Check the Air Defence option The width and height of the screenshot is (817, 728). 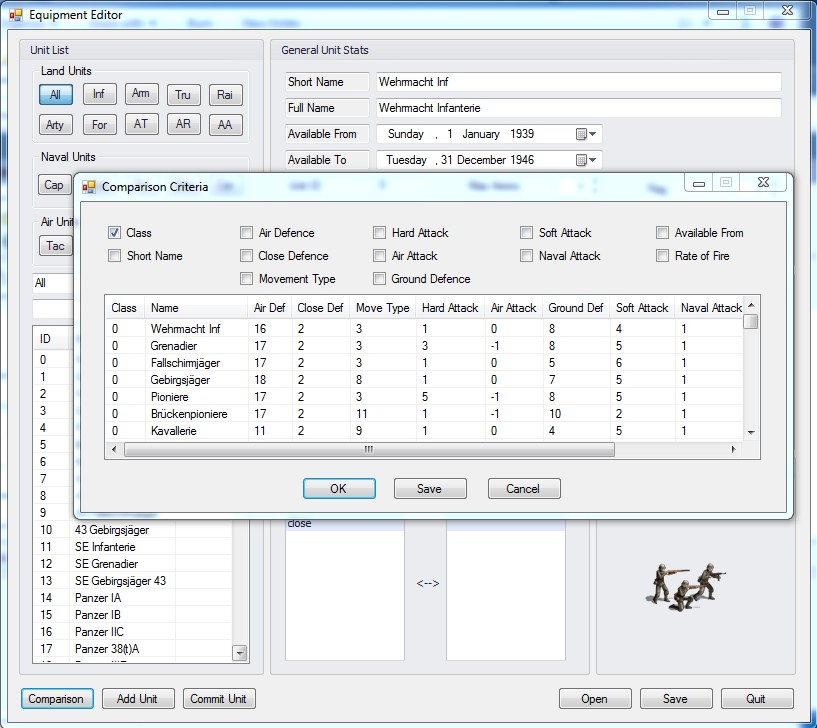click(246, 233)
